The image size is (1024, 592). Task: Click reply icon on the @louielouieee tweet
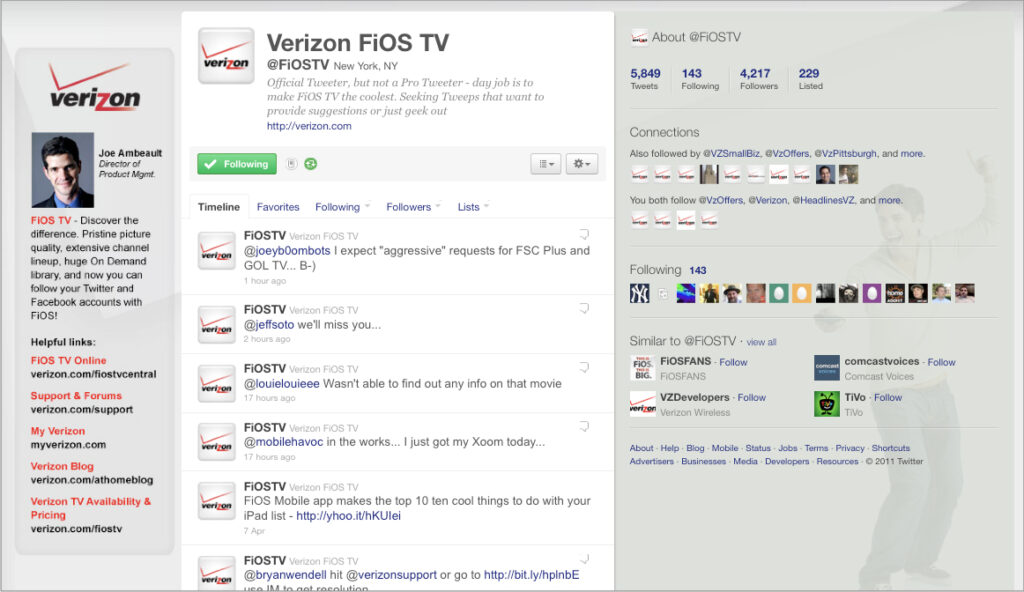click(584, 367)
